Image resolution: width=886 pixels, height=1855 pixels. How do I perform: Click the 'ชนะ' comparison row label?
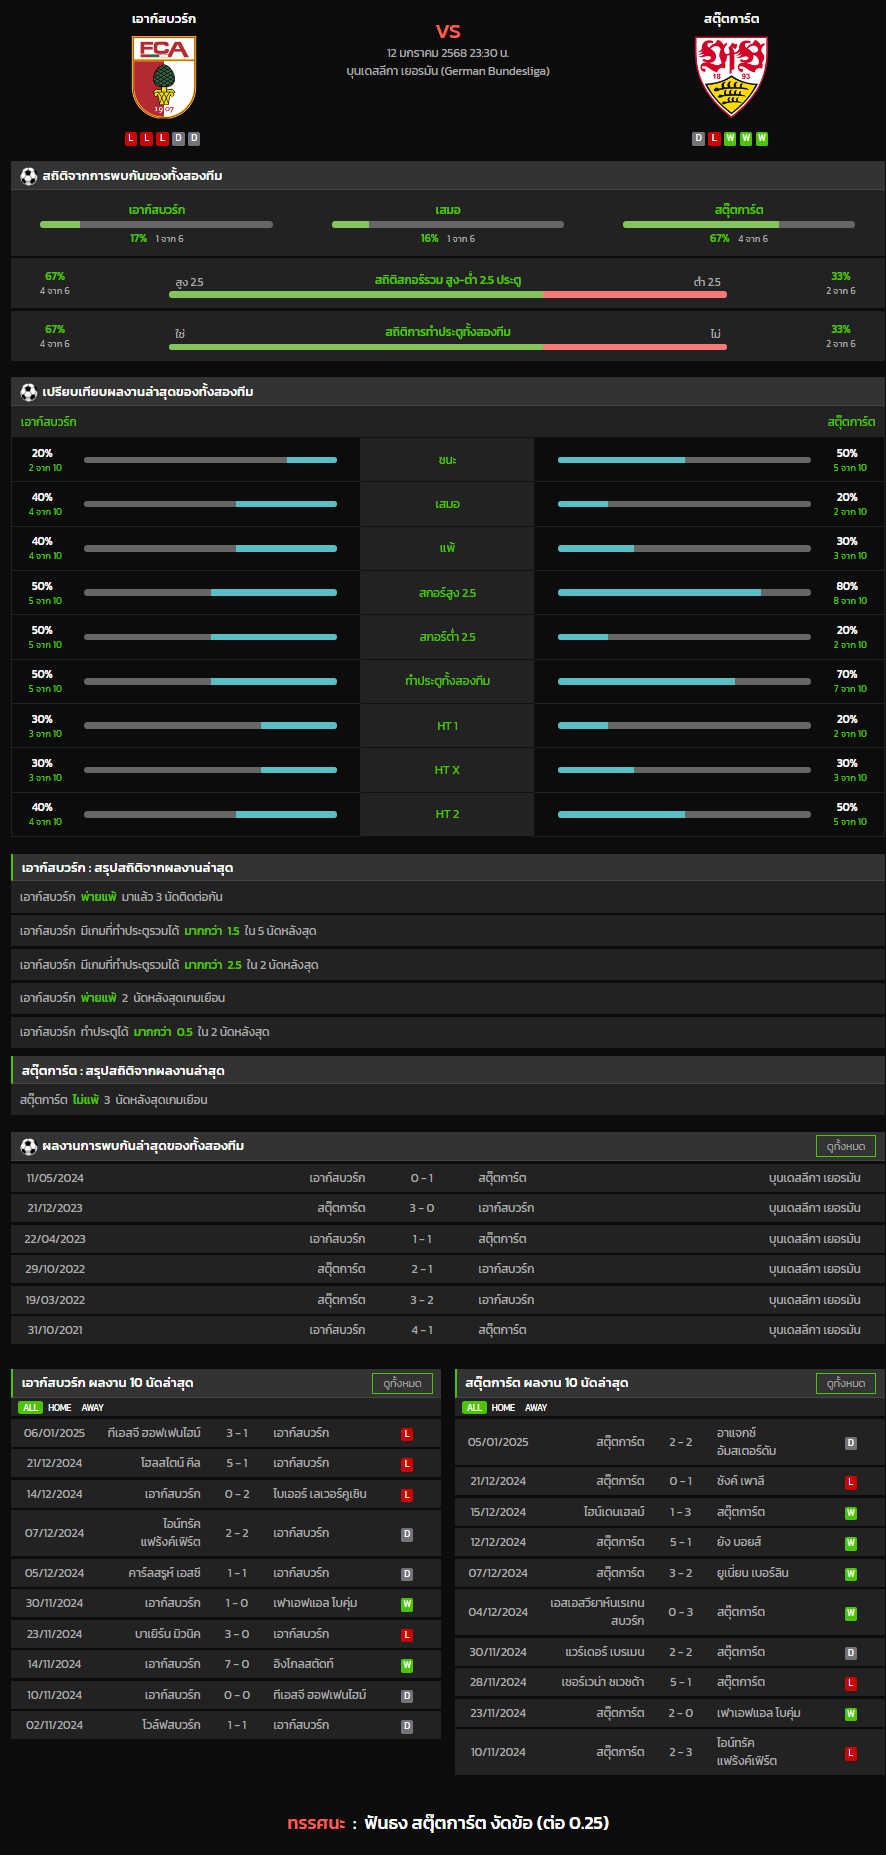coord(447,460)
